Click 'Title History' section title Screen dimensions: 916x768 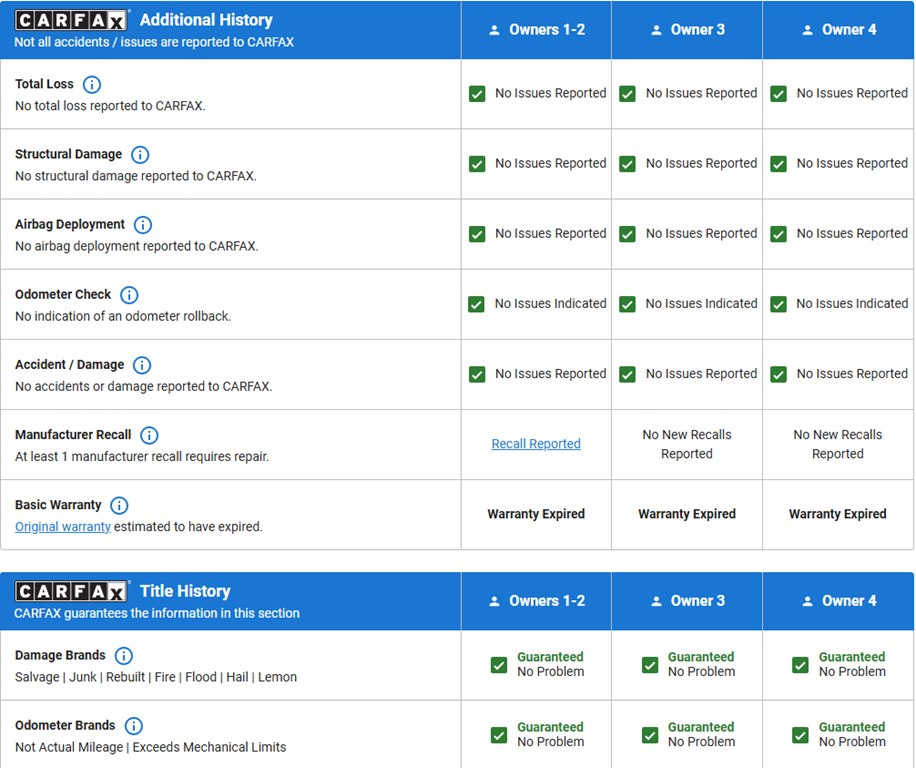pyautogui.click(x=185, y=591)
